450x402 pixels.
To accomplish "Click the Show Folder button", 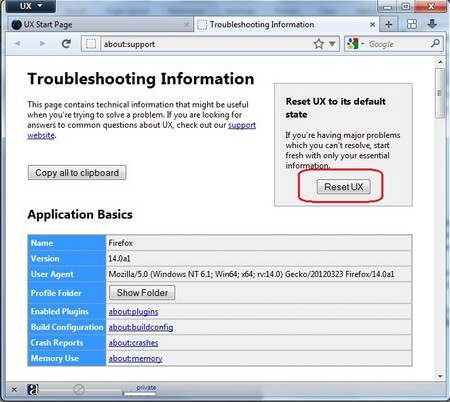I will [x=142, y=293].
